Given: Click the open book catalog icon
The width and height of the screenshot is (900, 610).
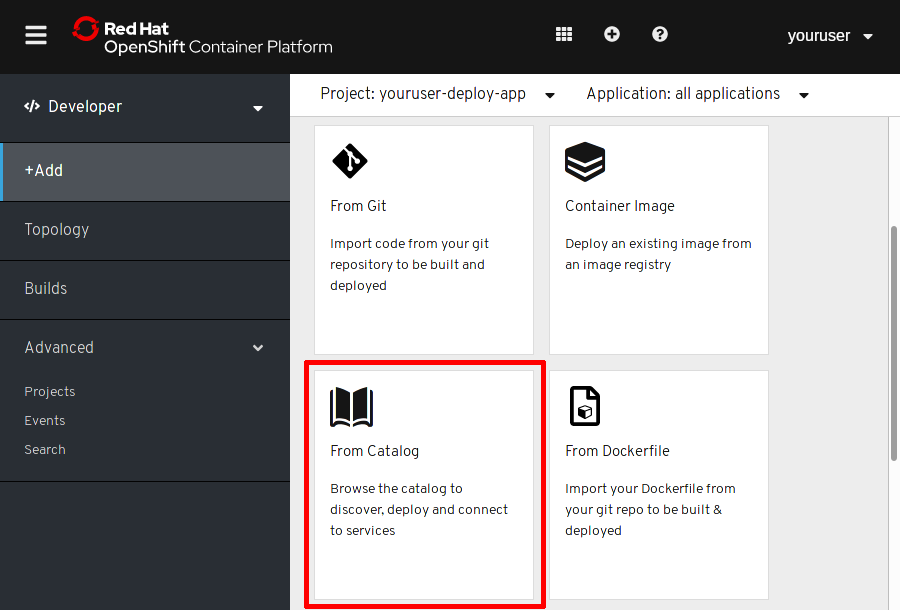Looking at the screenshot, I should [x=352, y=407].
